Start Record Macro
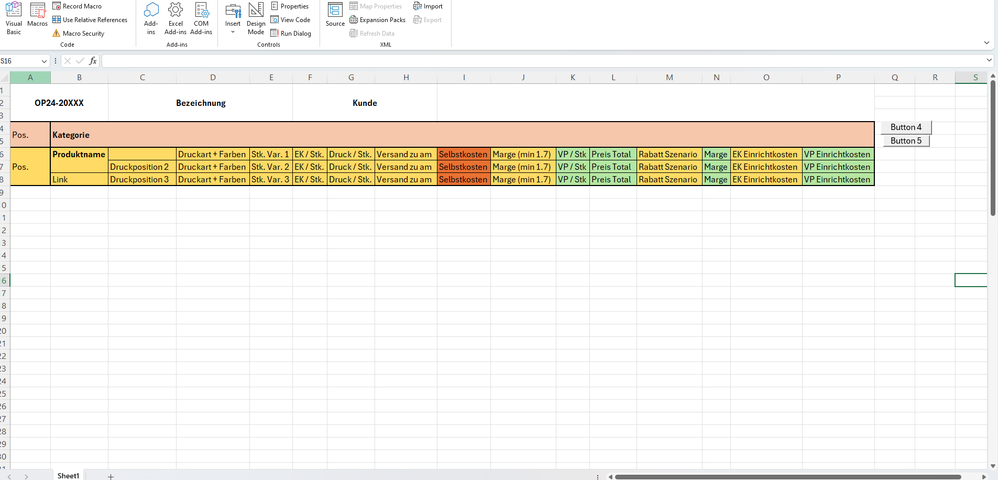The width and height of the screenshot is (998, 480). click(x=76, y=6)
